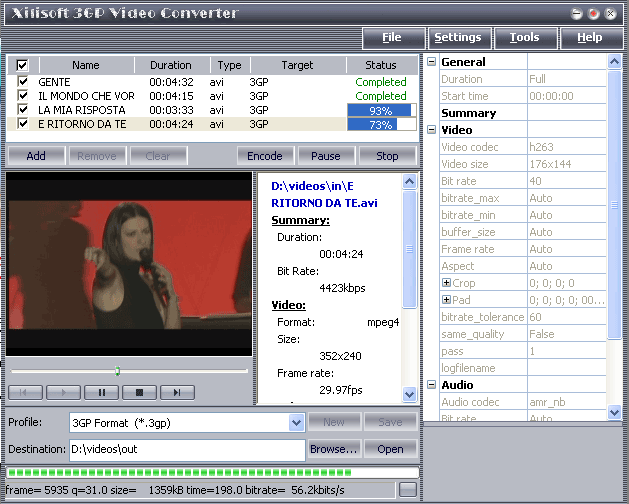Uncheck the IL MONDO CHE VOR checkbox
Screen dimensions: 629x504
23,96
